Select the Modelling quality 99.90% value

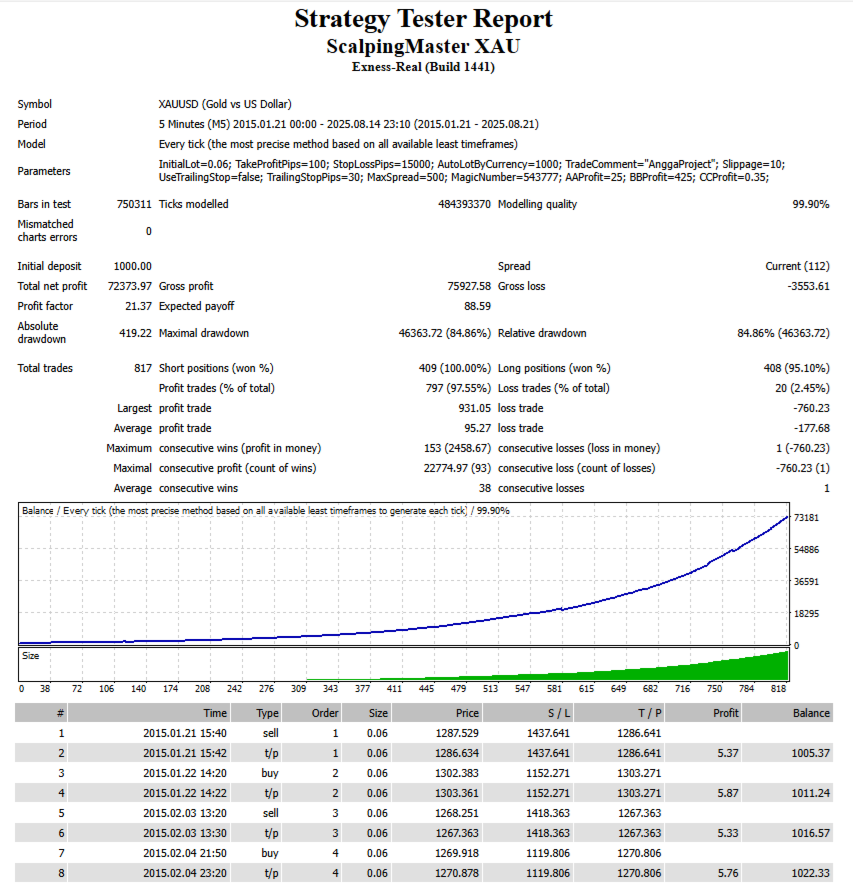811,204
